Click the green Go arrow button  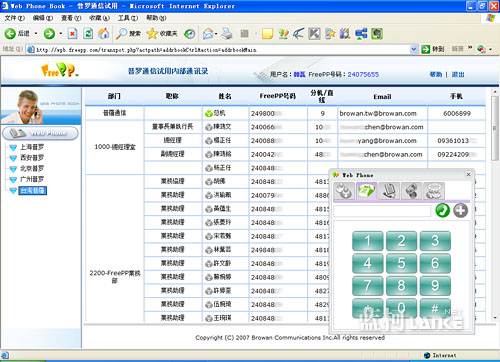tap(426, 49)
